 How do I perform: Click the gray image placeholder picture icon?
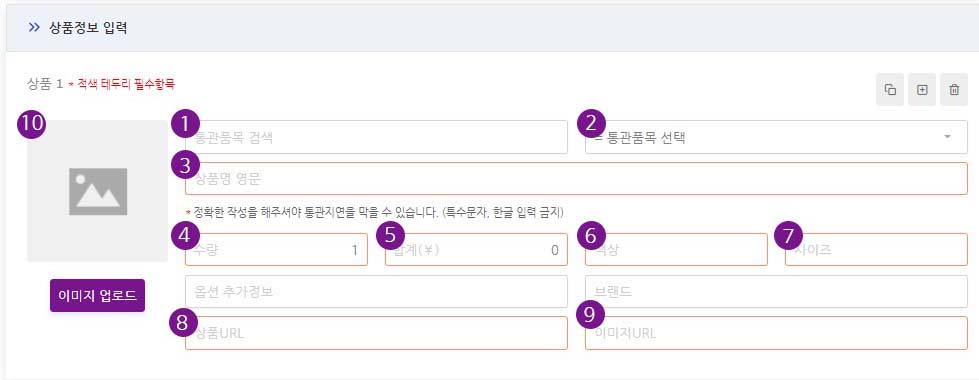(x=98, y=191)
